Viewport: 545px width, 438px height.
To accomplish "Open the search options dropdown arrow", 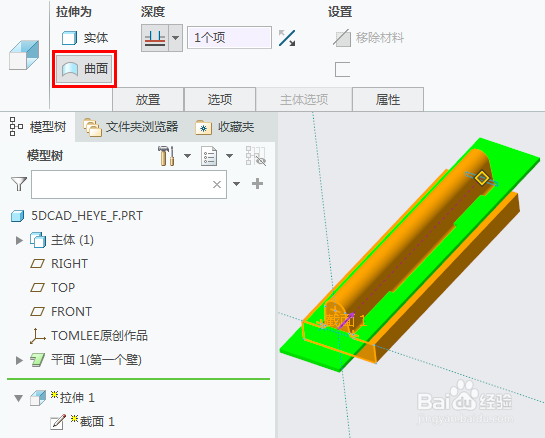I will pyautogui.click(x=236, y=184).
